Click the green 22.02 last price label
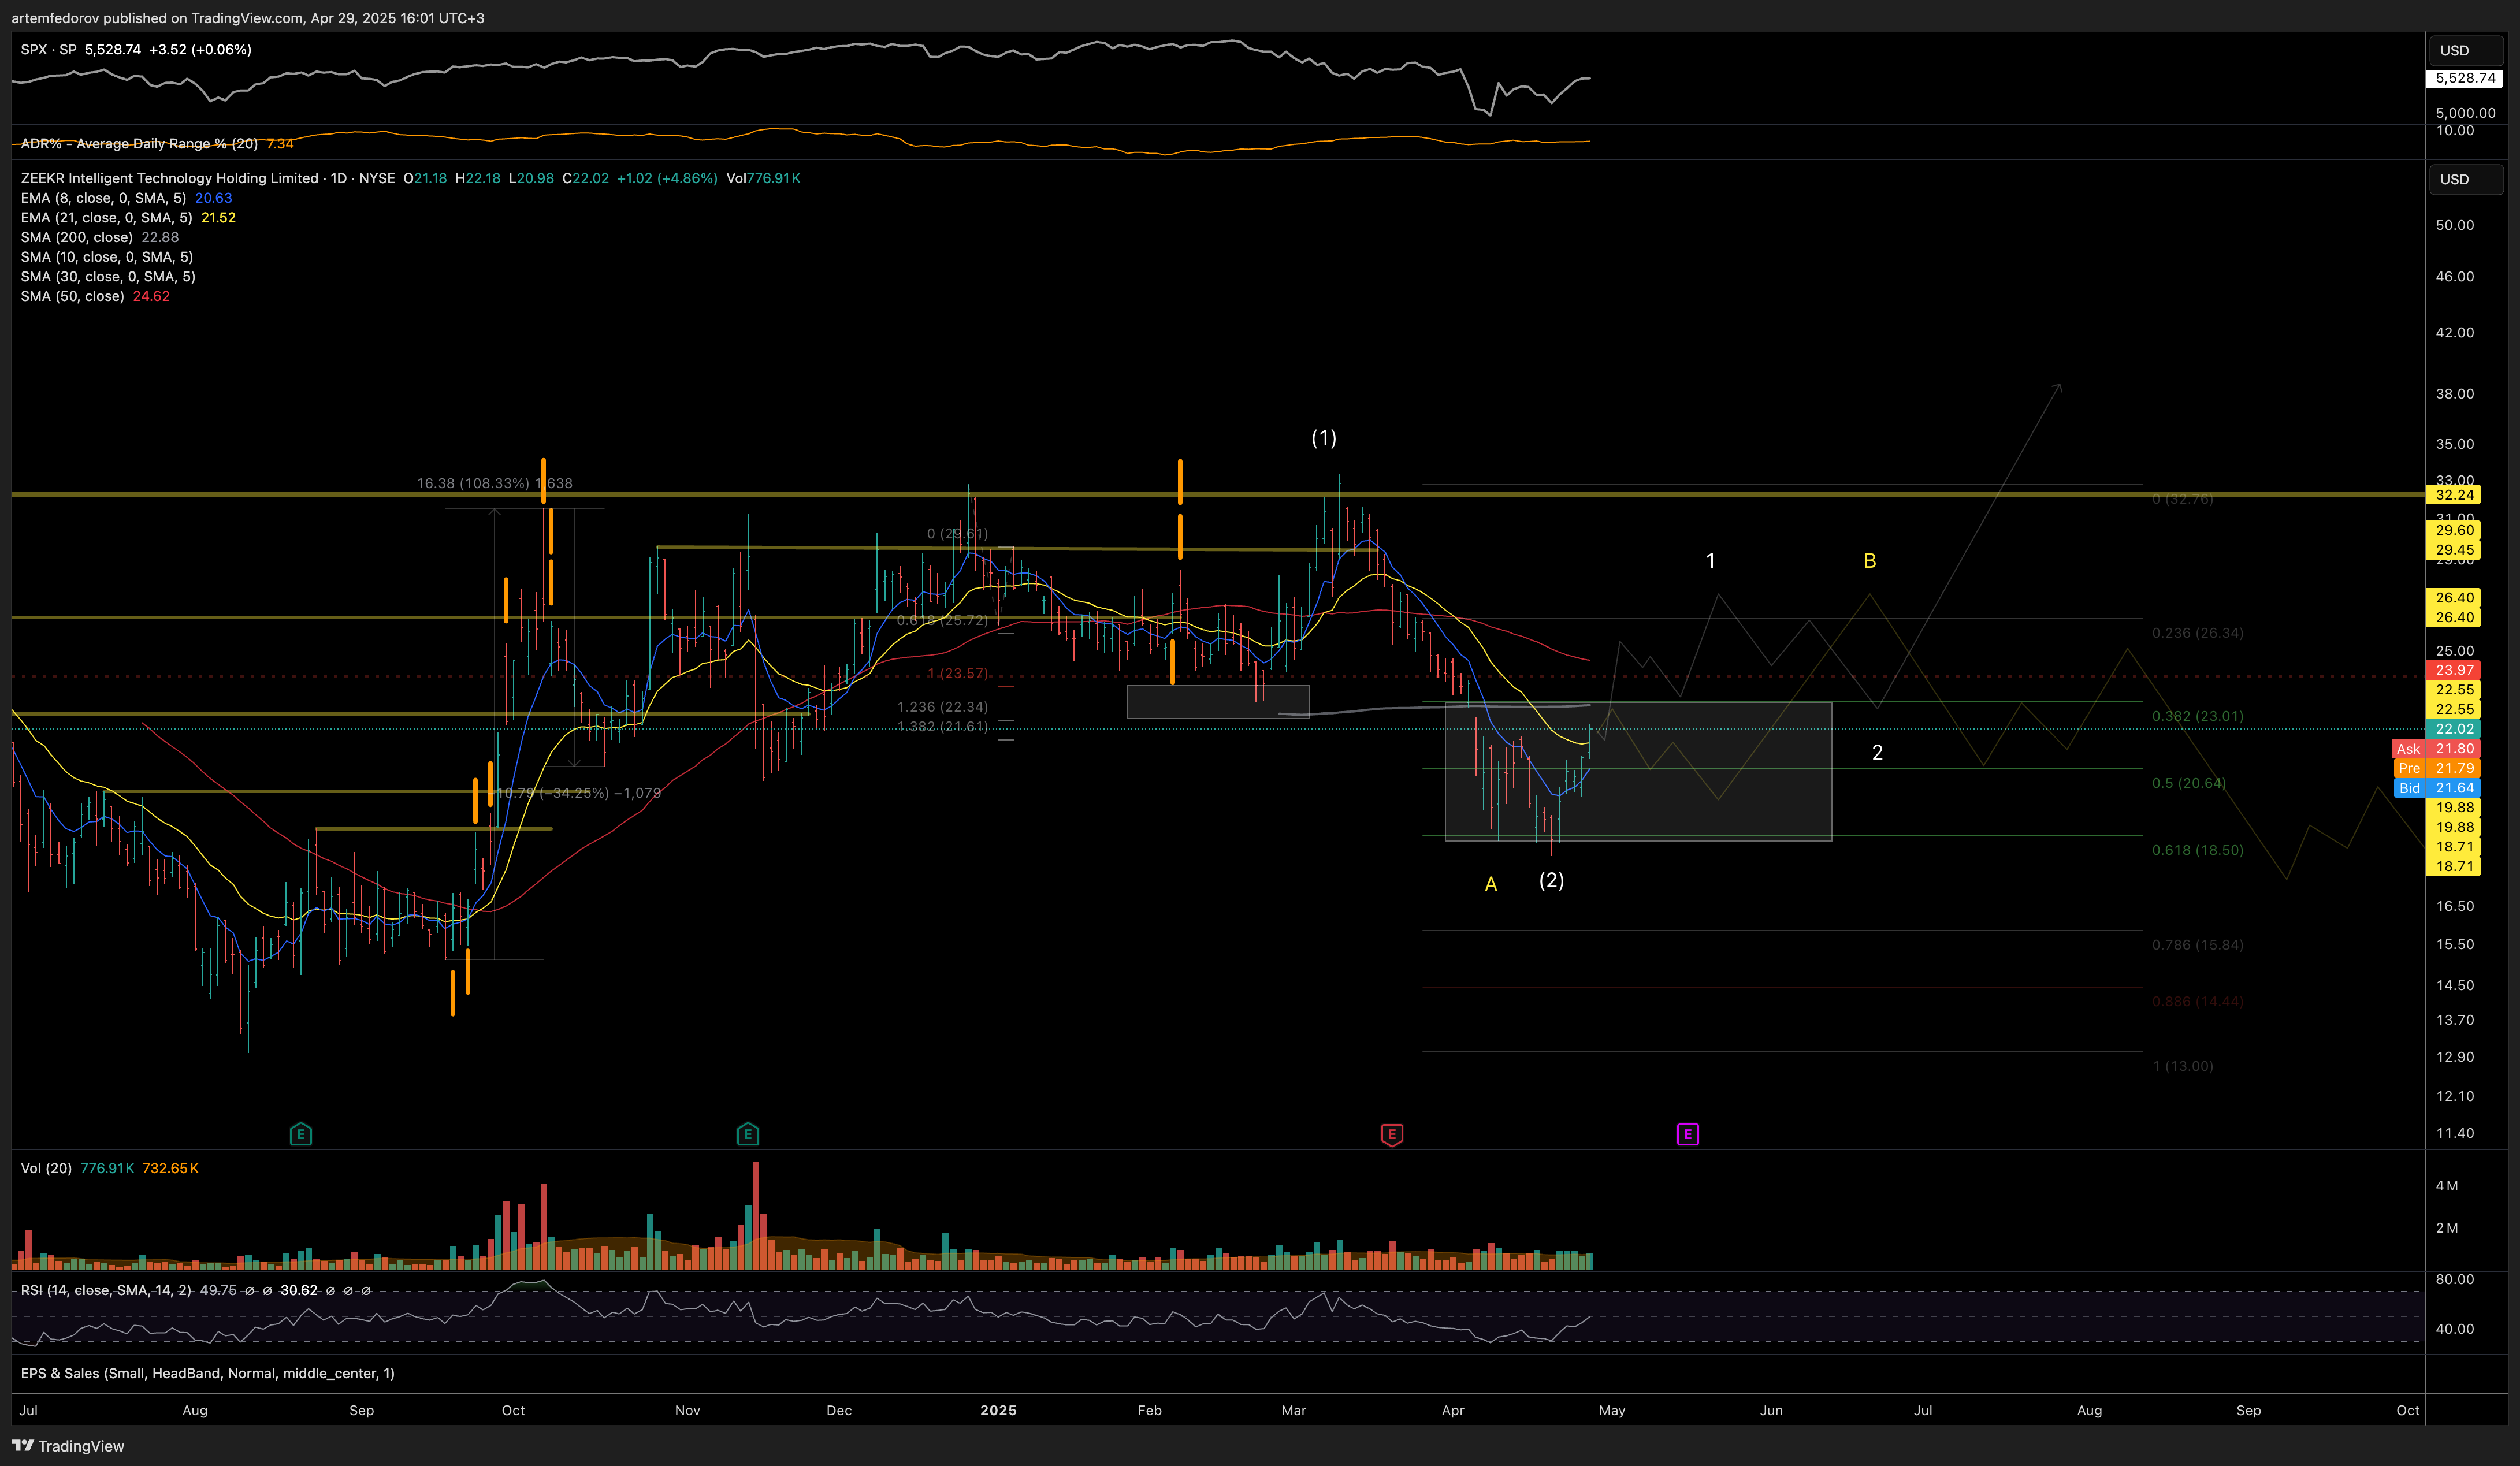The image size is (2520, 1466). tap(2453, 729)
